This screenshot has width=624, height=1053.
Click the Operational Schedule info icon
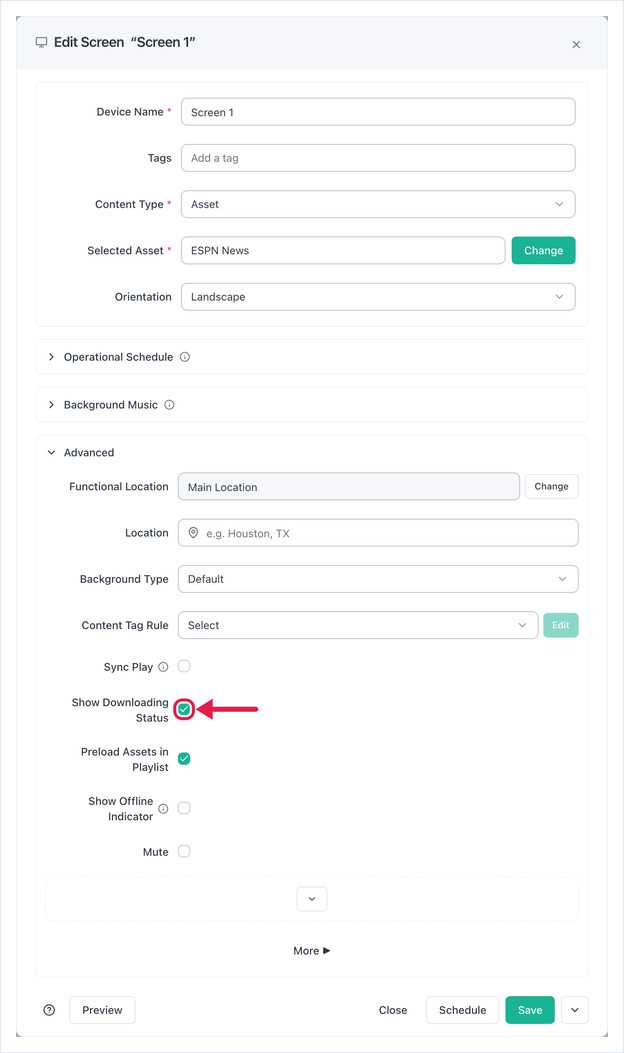click(185, 357)
